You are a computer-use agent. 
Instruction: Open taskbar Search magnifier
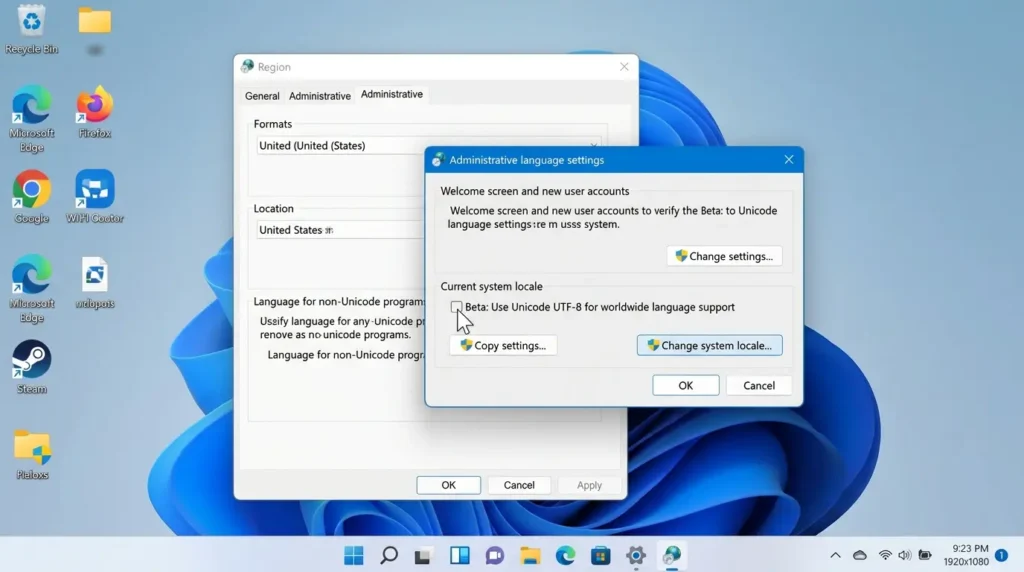[x=389, y=555]
